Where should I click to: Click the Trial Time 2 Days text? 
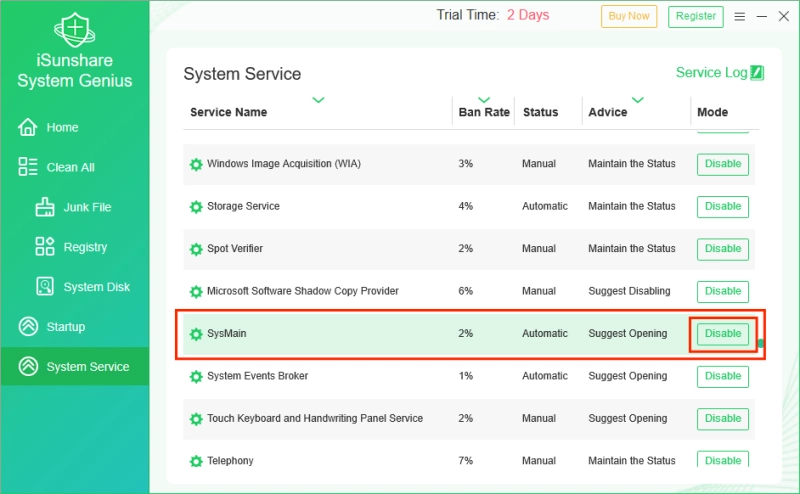492,15
